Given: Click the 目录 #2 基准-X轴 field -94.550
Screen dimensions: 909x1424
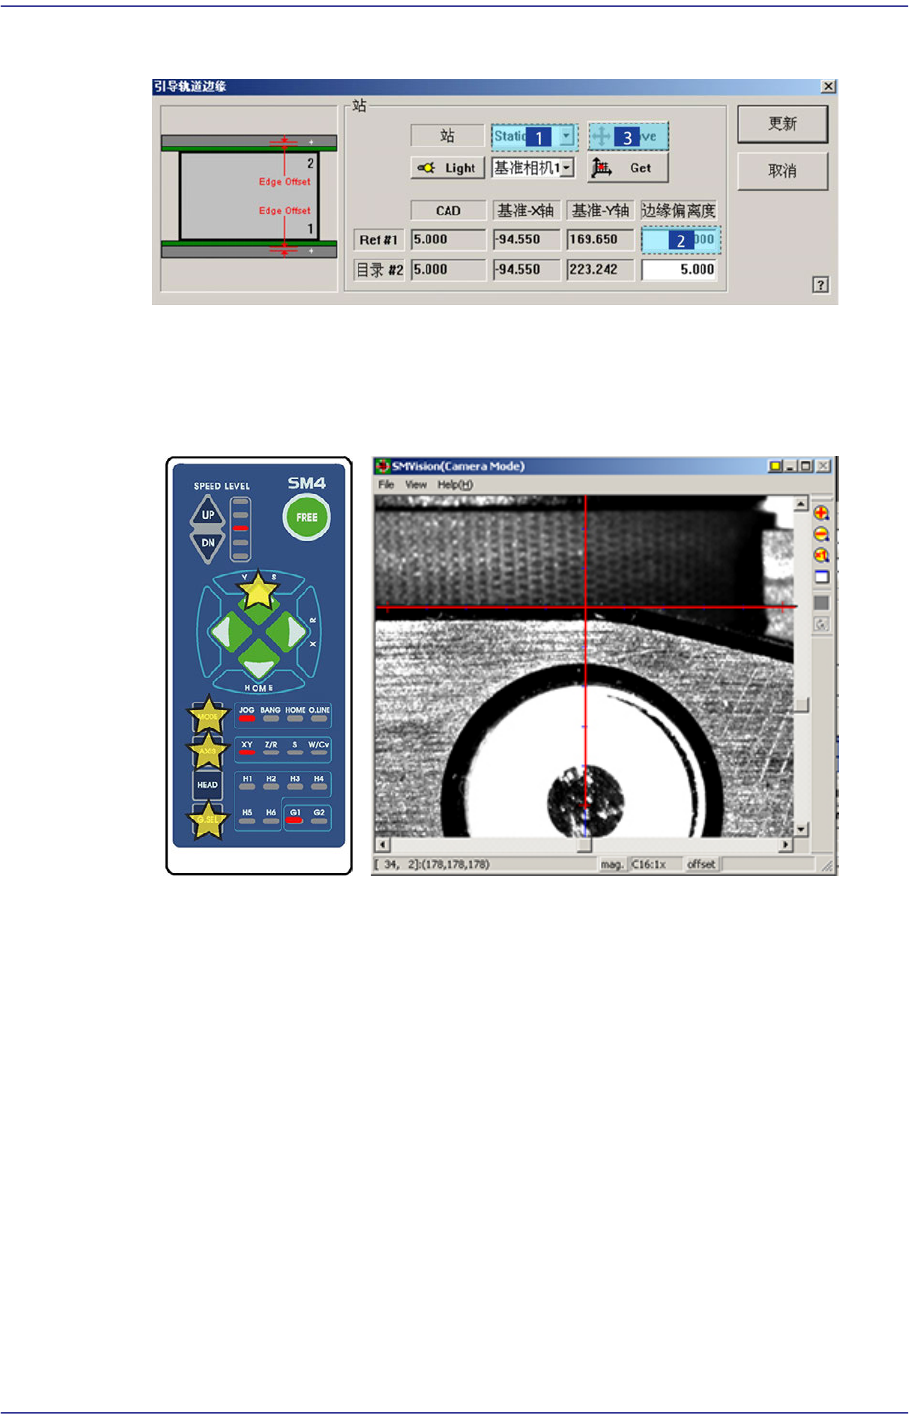Looking at the screenshot, I should pos(526,270).
